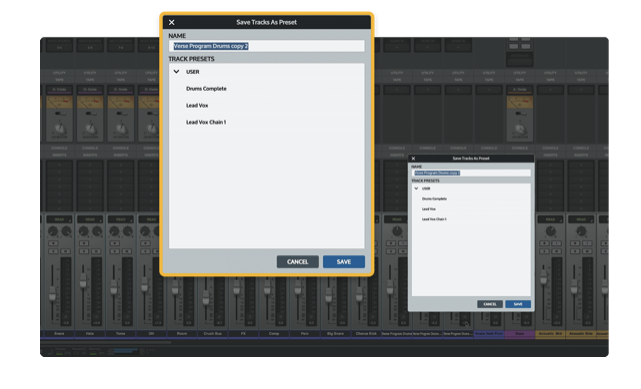The height and width of the screenshot is (389, 641).
Task: Solo the Toms channel
Action: click(x=115, y=251)
